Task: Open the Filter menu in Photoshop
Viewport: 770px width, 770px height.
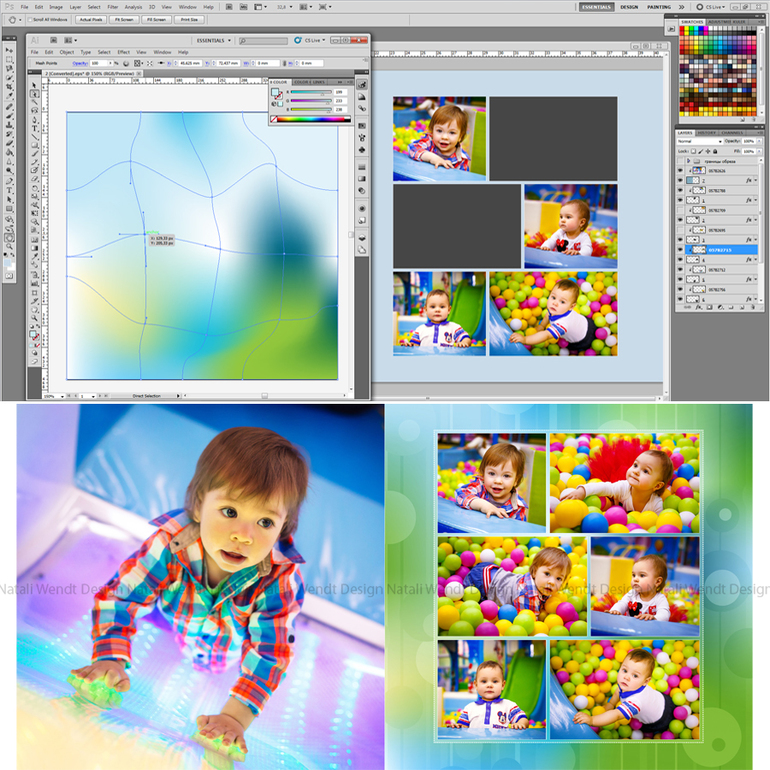Action: tap(113, 7)
